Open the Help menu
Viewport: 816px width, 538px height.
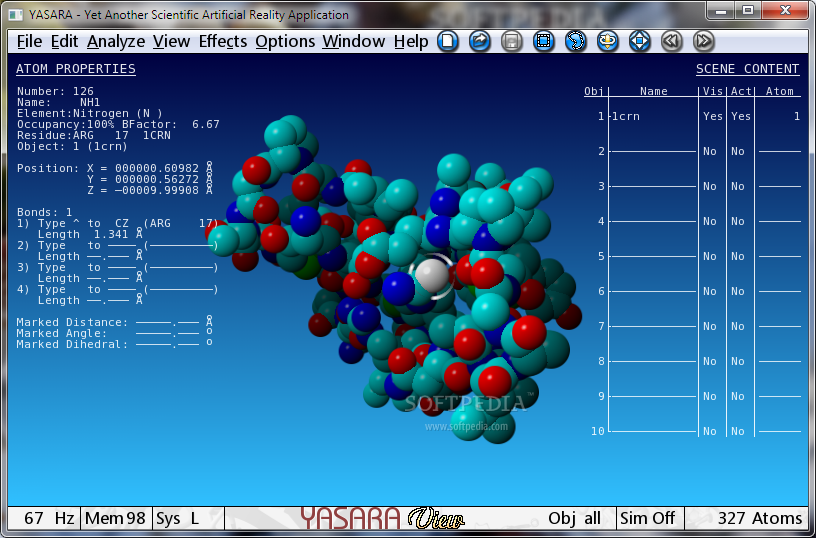pos(411,42)
